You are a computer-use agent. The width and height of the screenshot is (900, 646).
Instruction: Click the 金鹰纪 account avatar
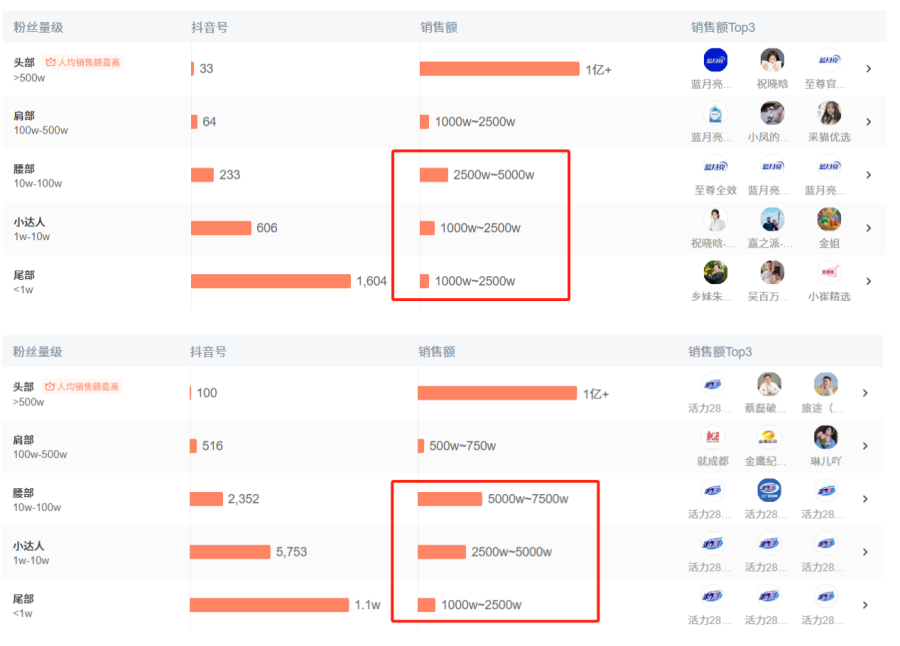pyautogui.click(x=768, y=437)
